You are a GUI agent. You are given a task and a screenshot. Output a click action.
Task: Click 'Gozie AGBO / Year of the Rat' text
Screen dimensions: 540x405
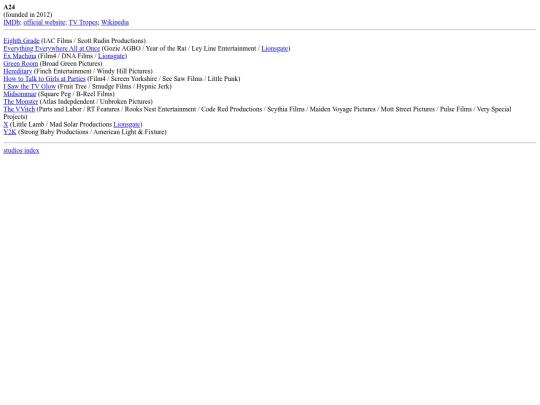click(x=145, y=49)
